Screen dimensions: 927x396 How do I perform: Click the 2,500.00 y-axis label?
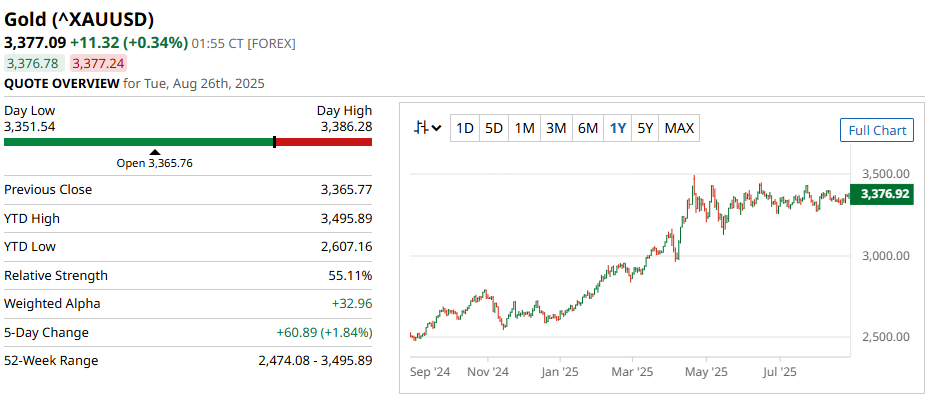tap(885, 337)
